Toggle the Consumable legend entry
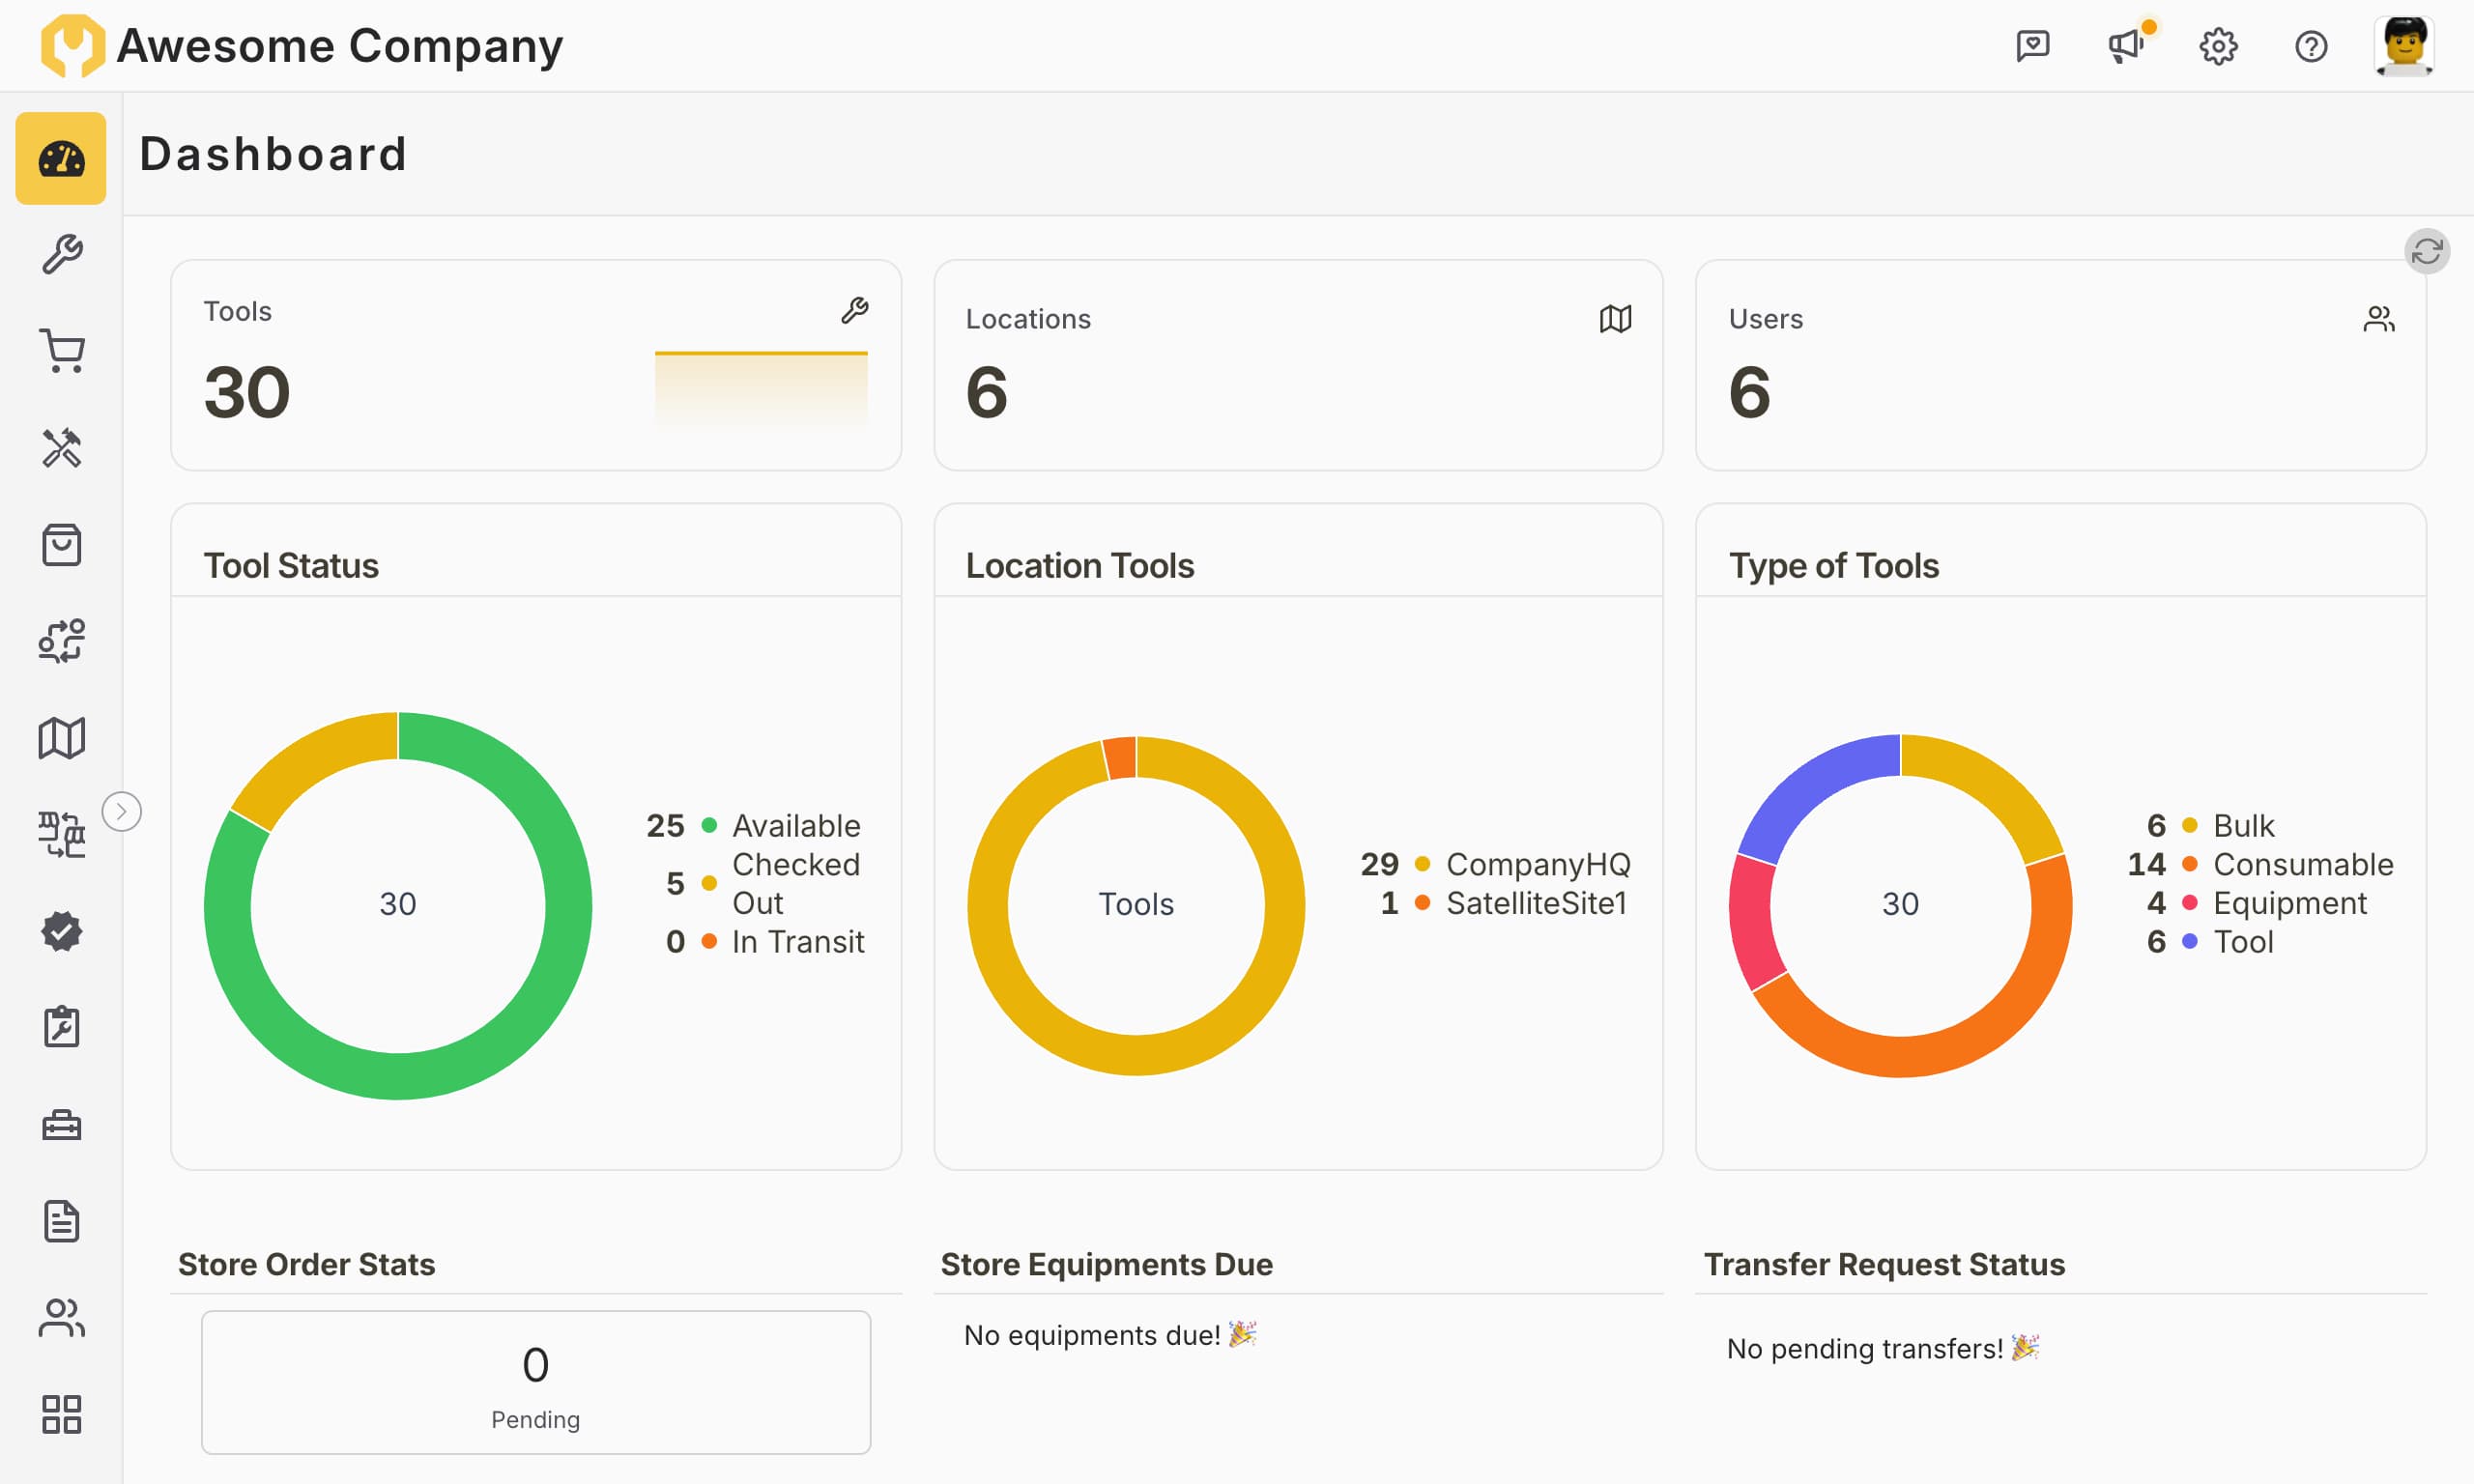This screenshot has width=2474, height=1484. (2302, 864)
